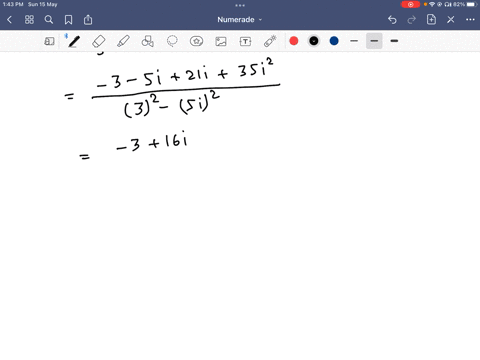Bookmark the current page
The width and height of the screenshot is (480, 360).
click(x=68, y=20)
